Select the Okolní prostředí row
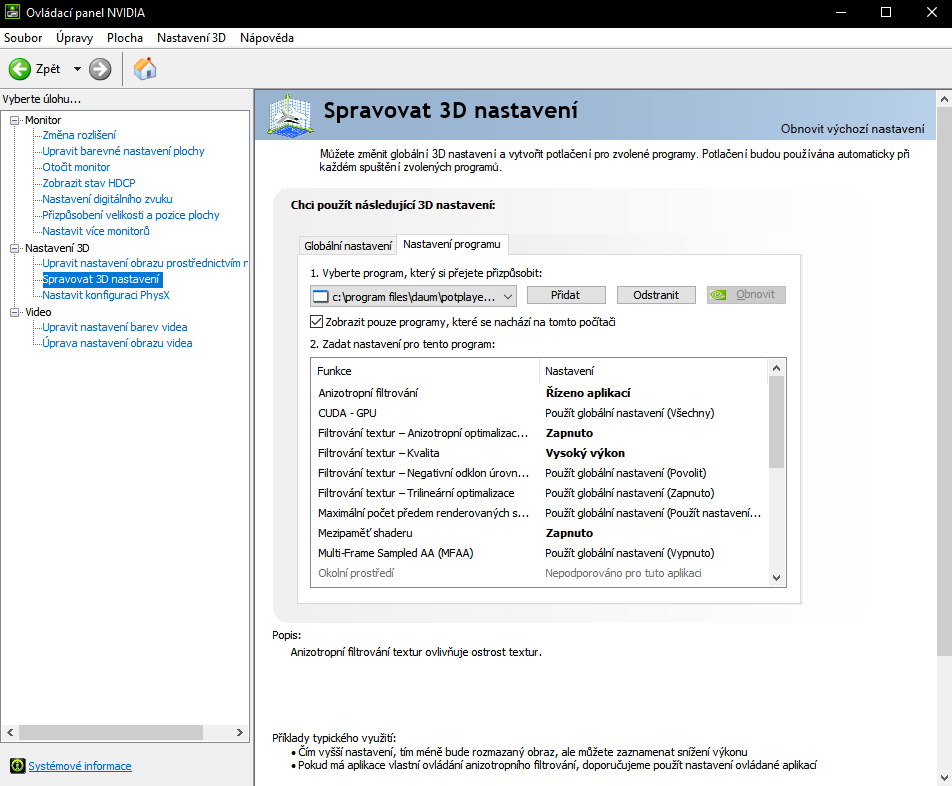 [539, 573]
